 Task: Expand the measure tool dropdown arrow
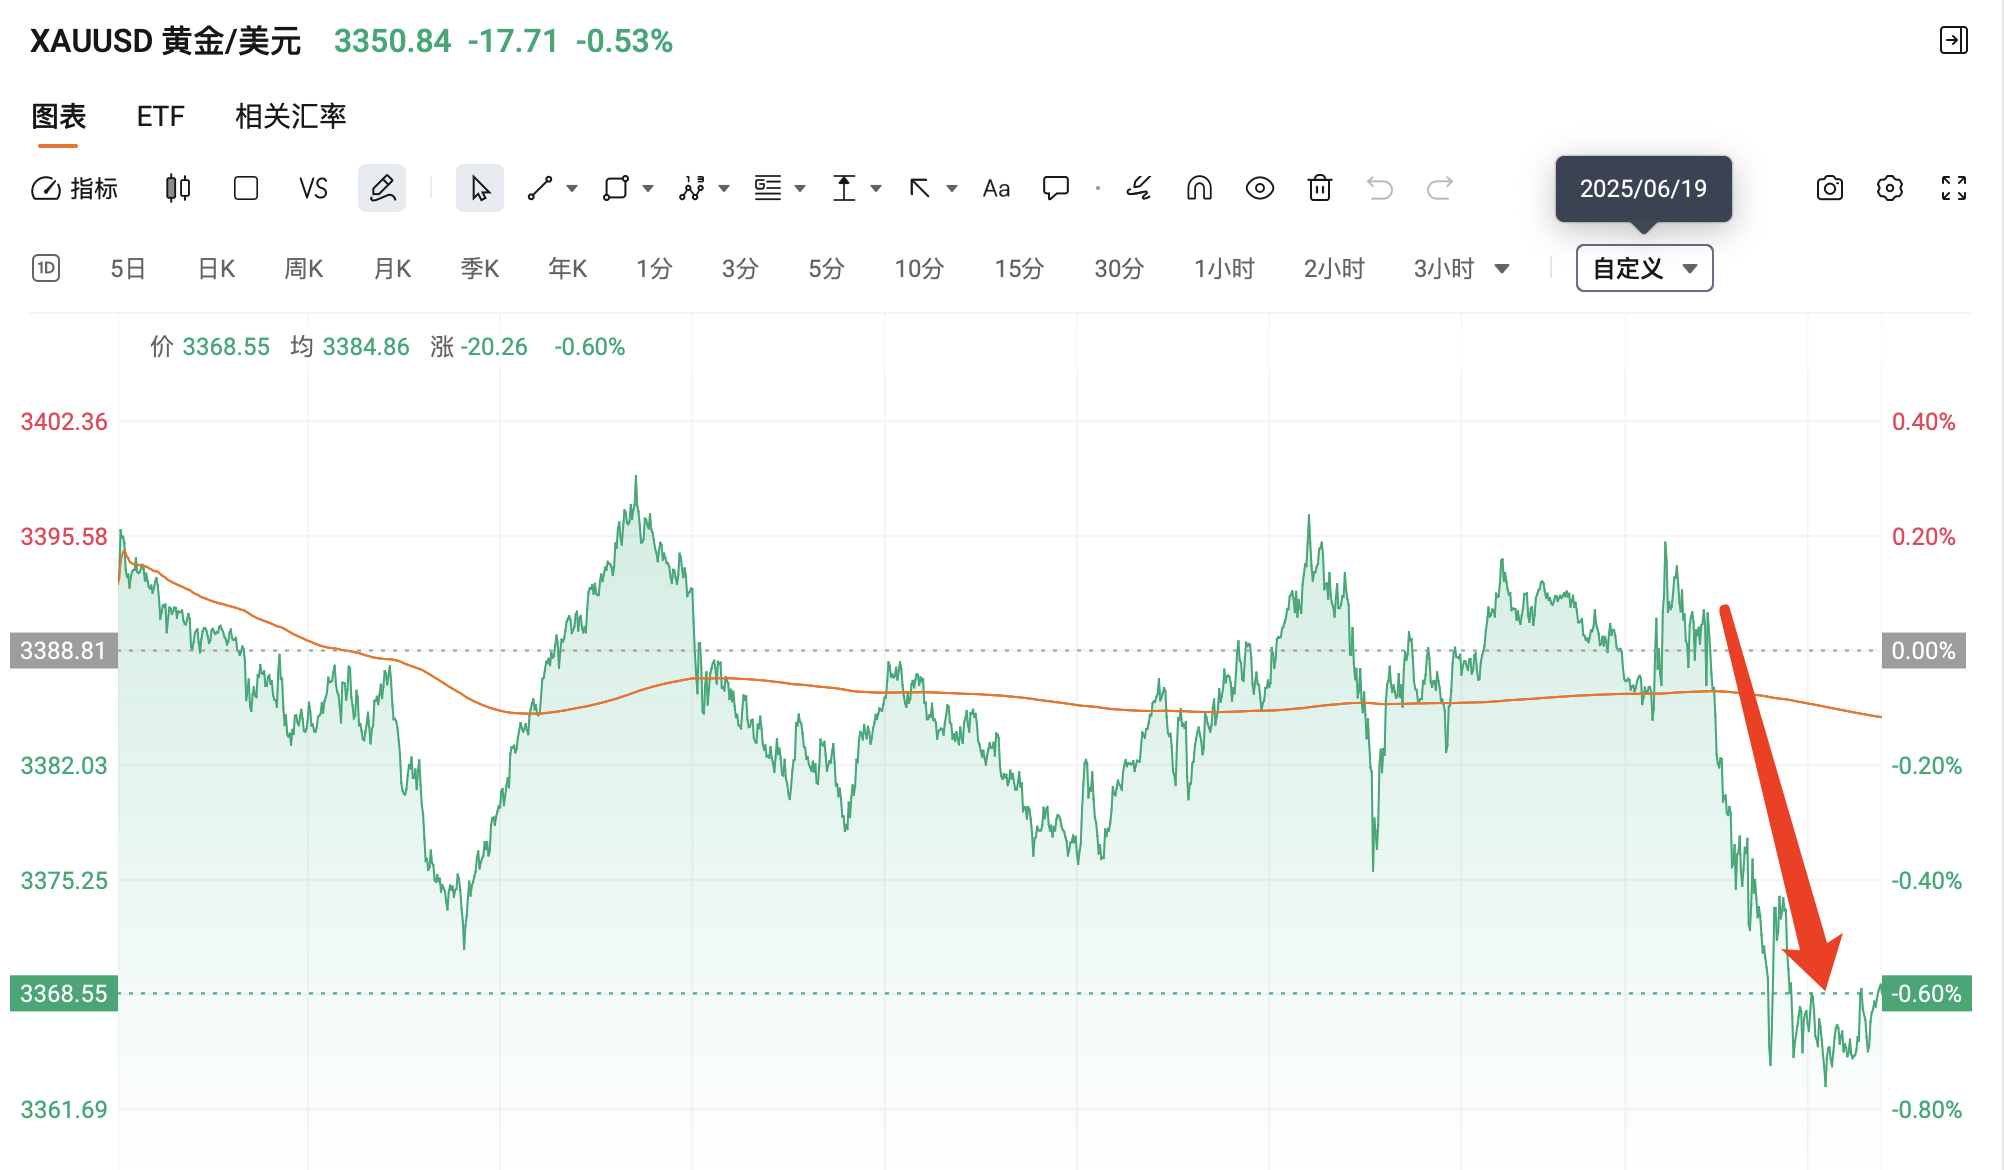[876, 188]
